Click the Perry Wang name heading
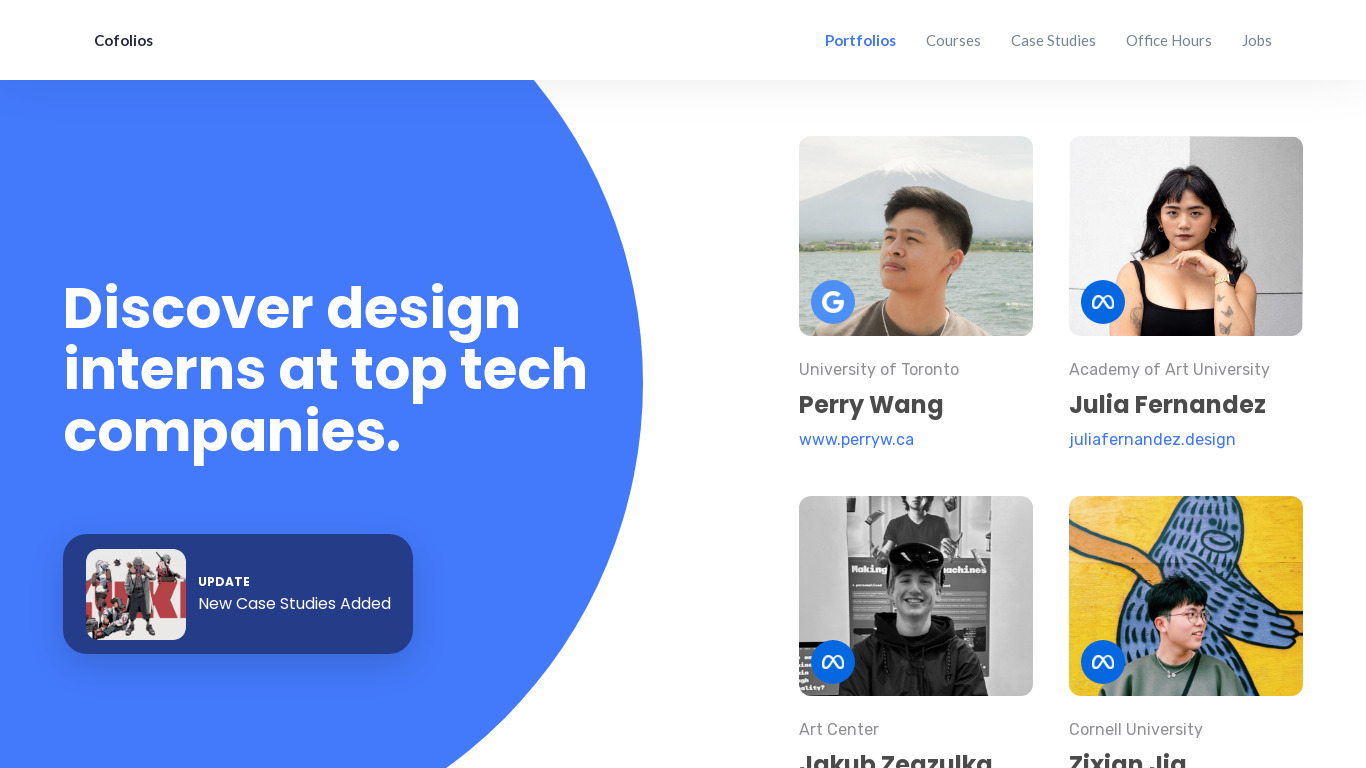 point(871,404)
